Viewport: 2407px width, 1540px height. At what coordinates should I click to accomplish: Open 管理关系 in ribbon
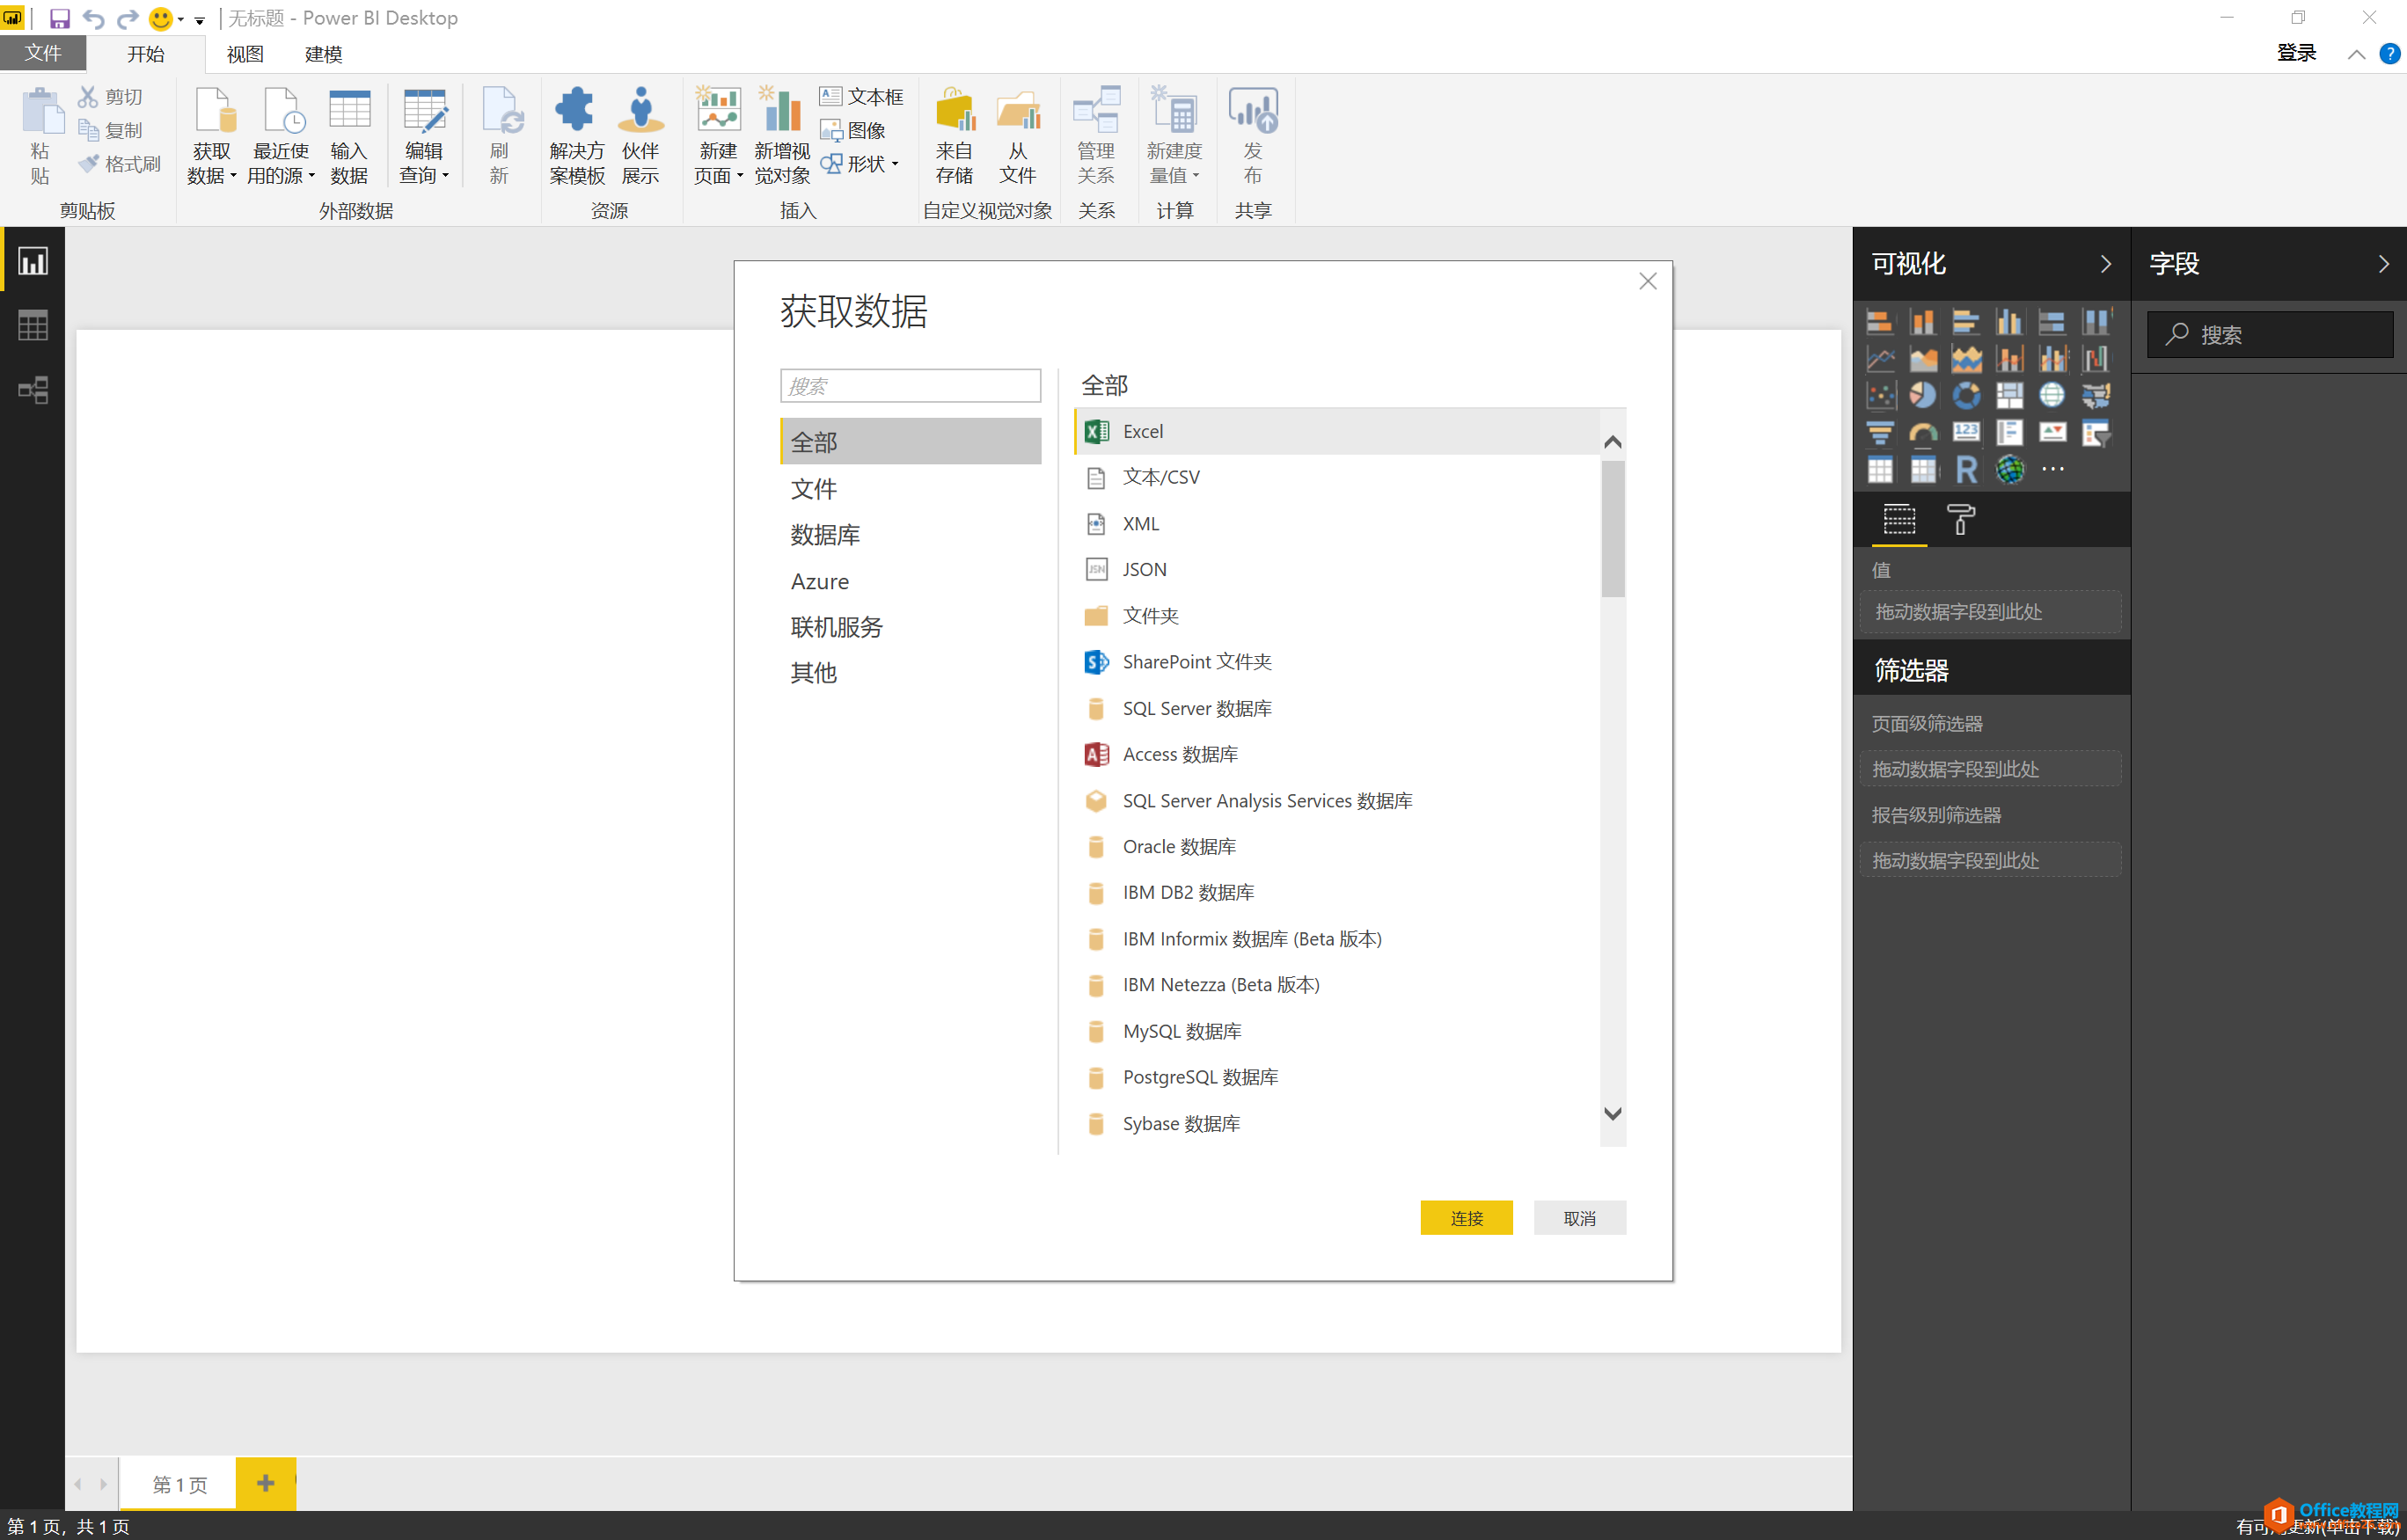1096,135
